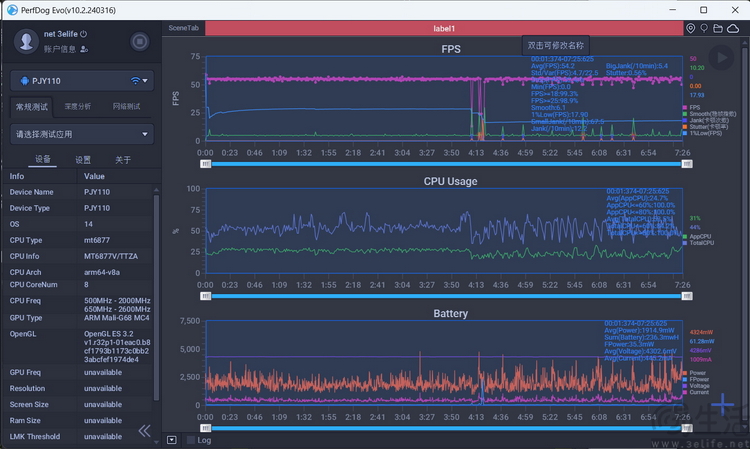The width and height of the screenshot is (750, 449).
Task: Click the MT6877V/TTZA CPU Info value
Action: click(111, 256)
